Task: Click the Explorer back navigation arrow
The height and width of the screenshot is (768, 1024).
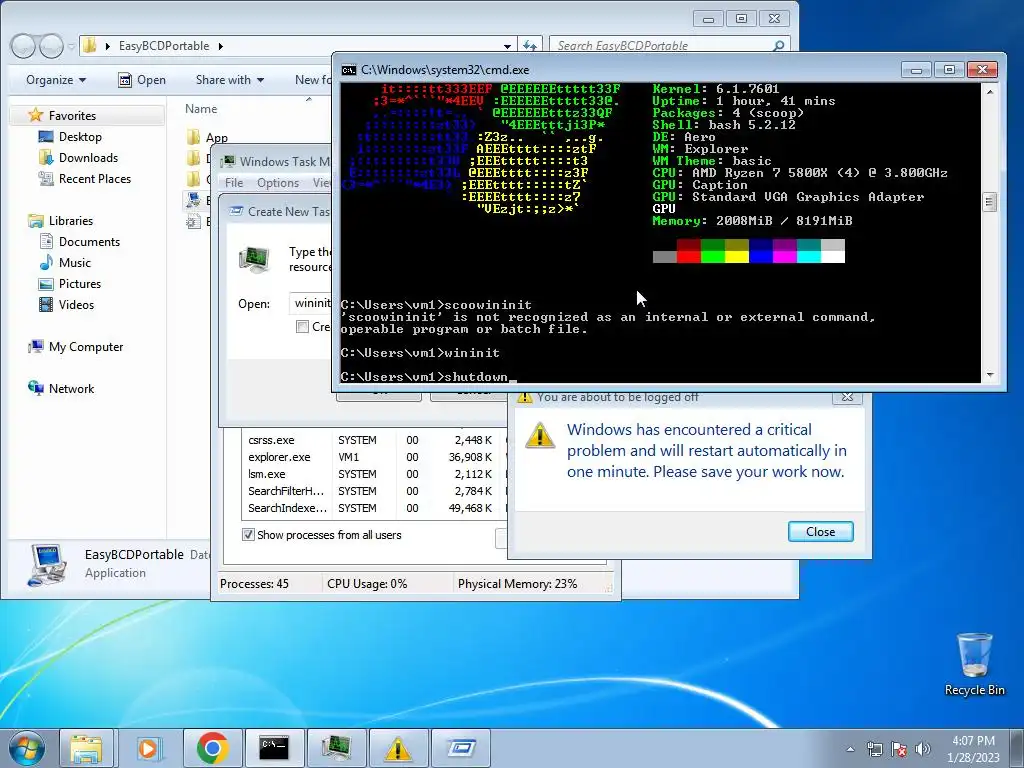Action: coord(23,46)
